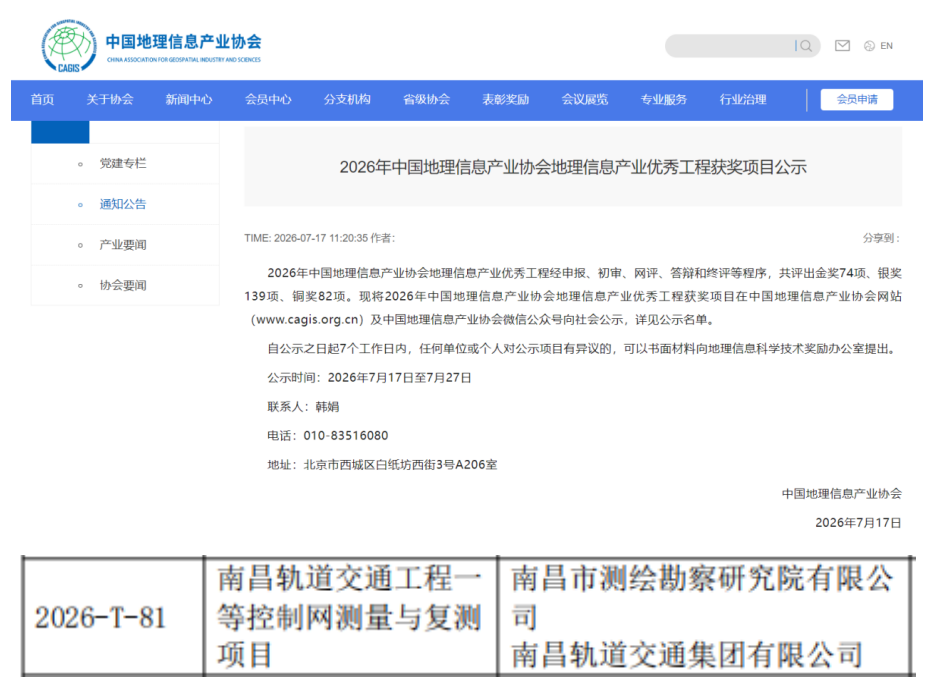Focus the header search box
This screenshot has width=930, height=681.
pos(743,46)
